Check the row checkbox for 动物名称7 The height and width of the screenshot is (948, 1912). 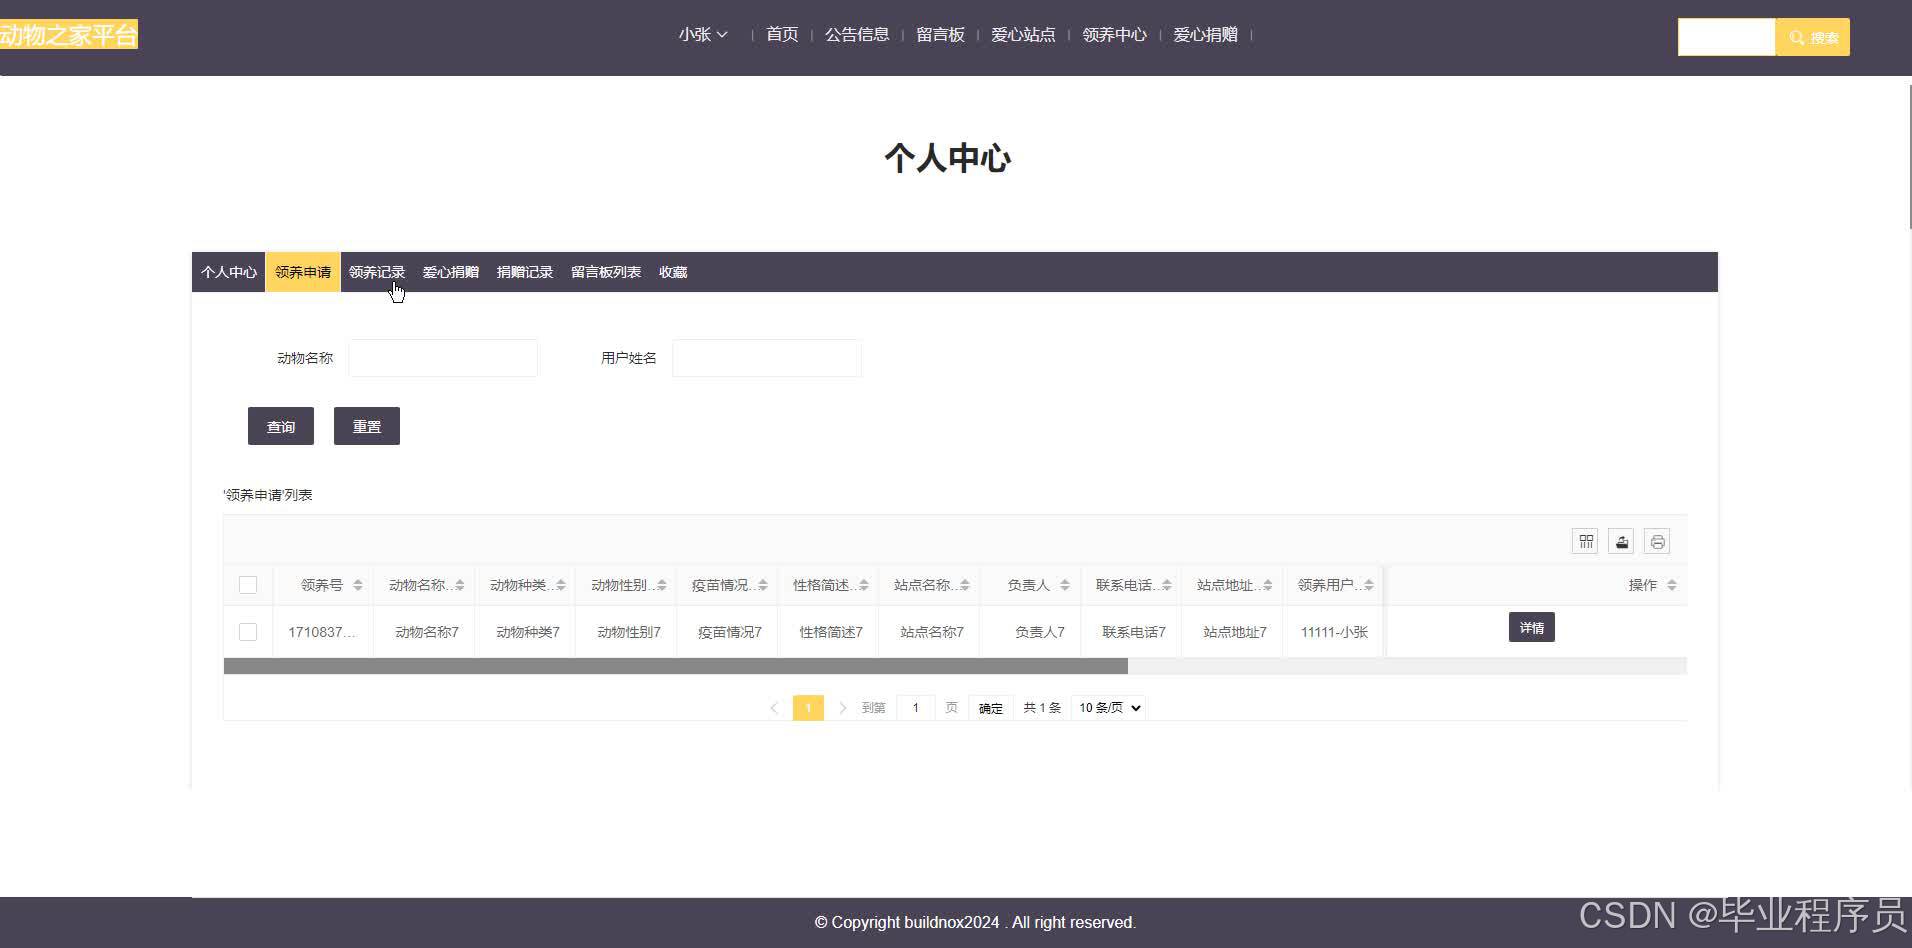point(248,632)
